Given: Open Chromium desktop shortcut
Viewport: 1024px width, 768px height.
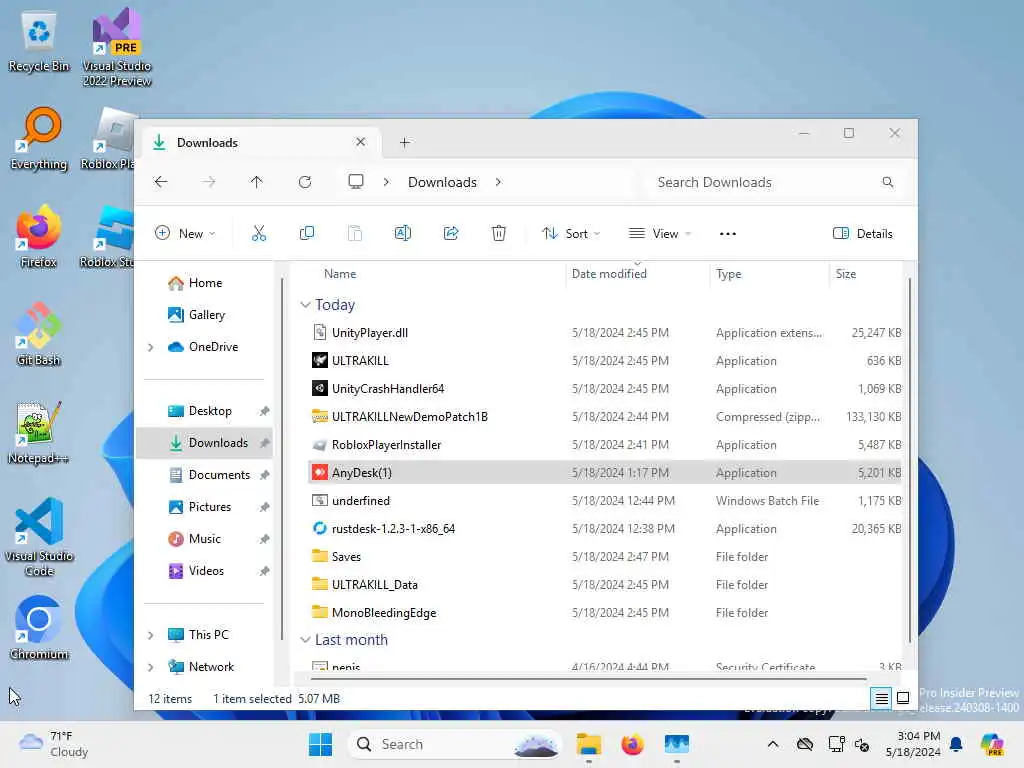Looking at the screenshot, I should [39, 628].
